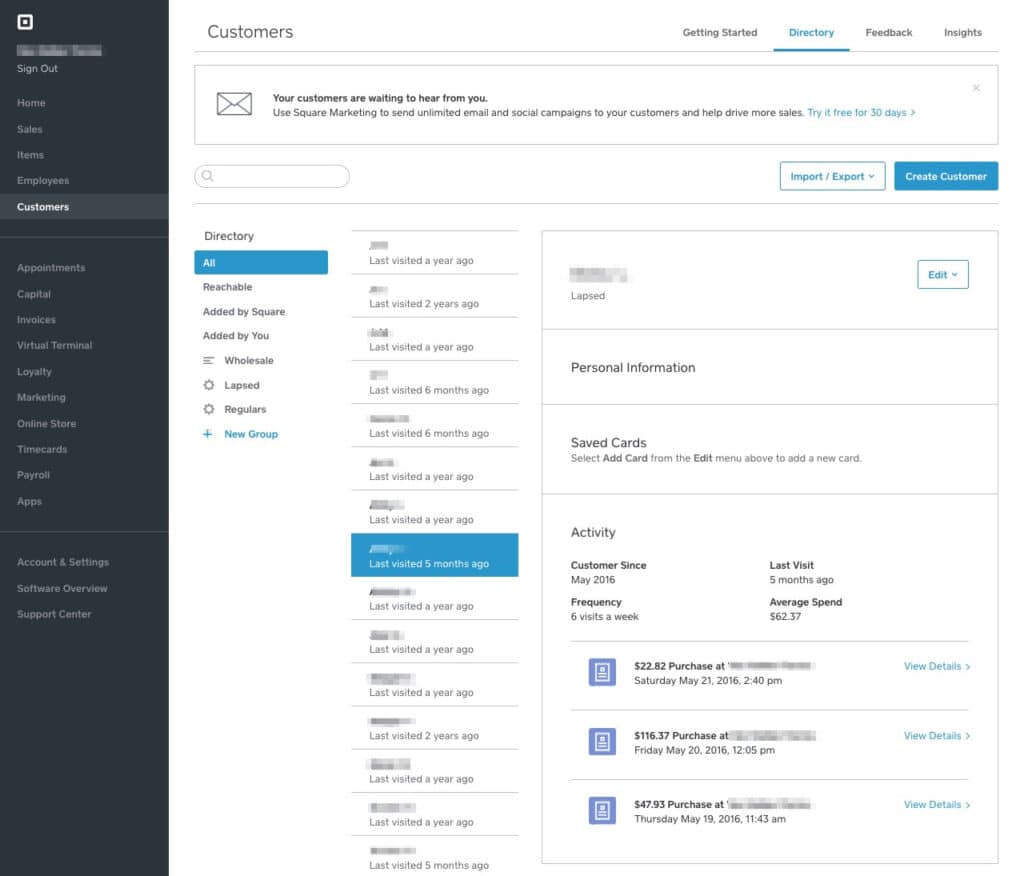Go to the Getting Started tab
Screen dimensions: 1024x876
click(720, 32)
